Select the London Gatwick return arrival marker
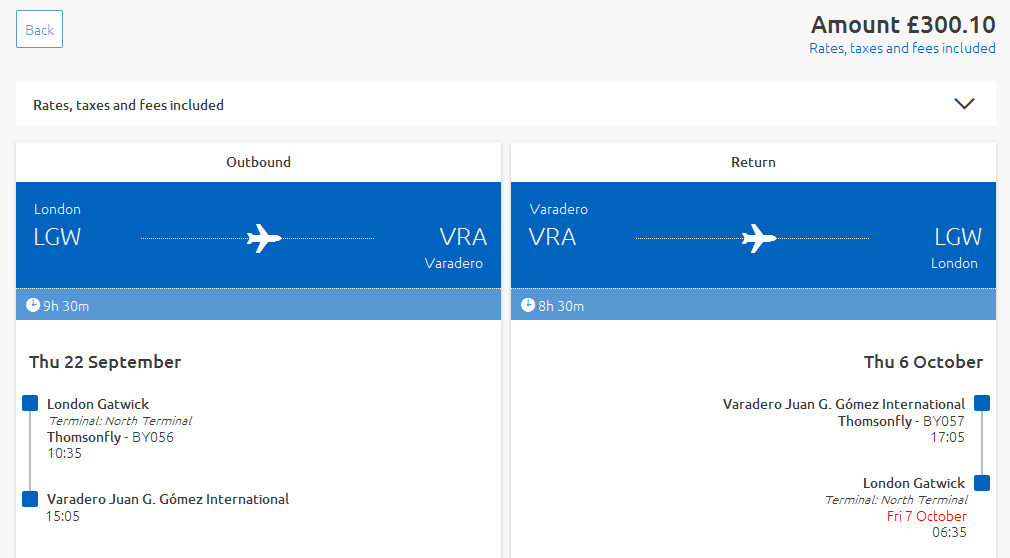 pyautogui.click(x=982, y=483)
